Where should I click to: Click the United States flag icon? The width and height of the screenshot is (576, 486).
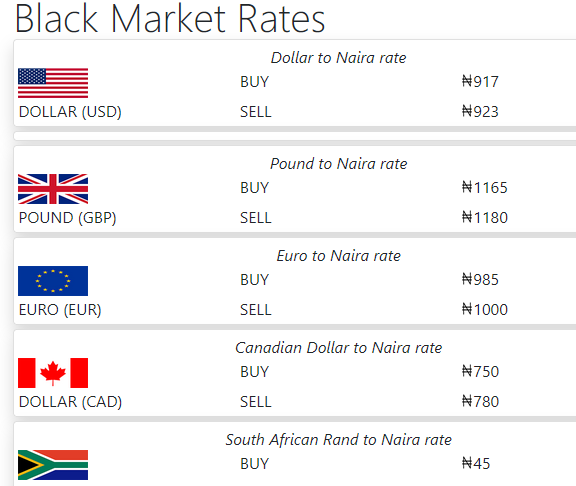[x=53, y=83]
